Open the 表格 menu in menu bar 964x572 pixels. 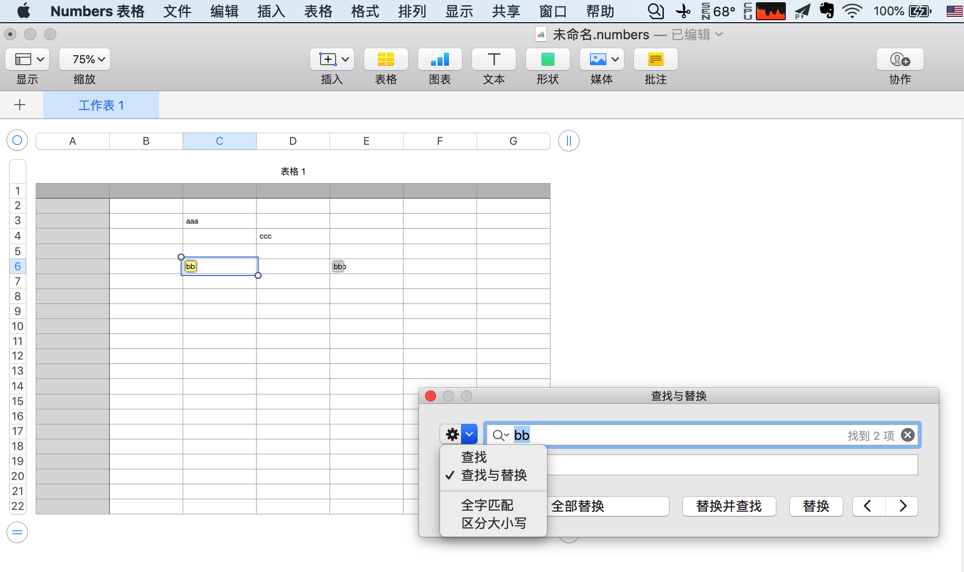(318, 11)
